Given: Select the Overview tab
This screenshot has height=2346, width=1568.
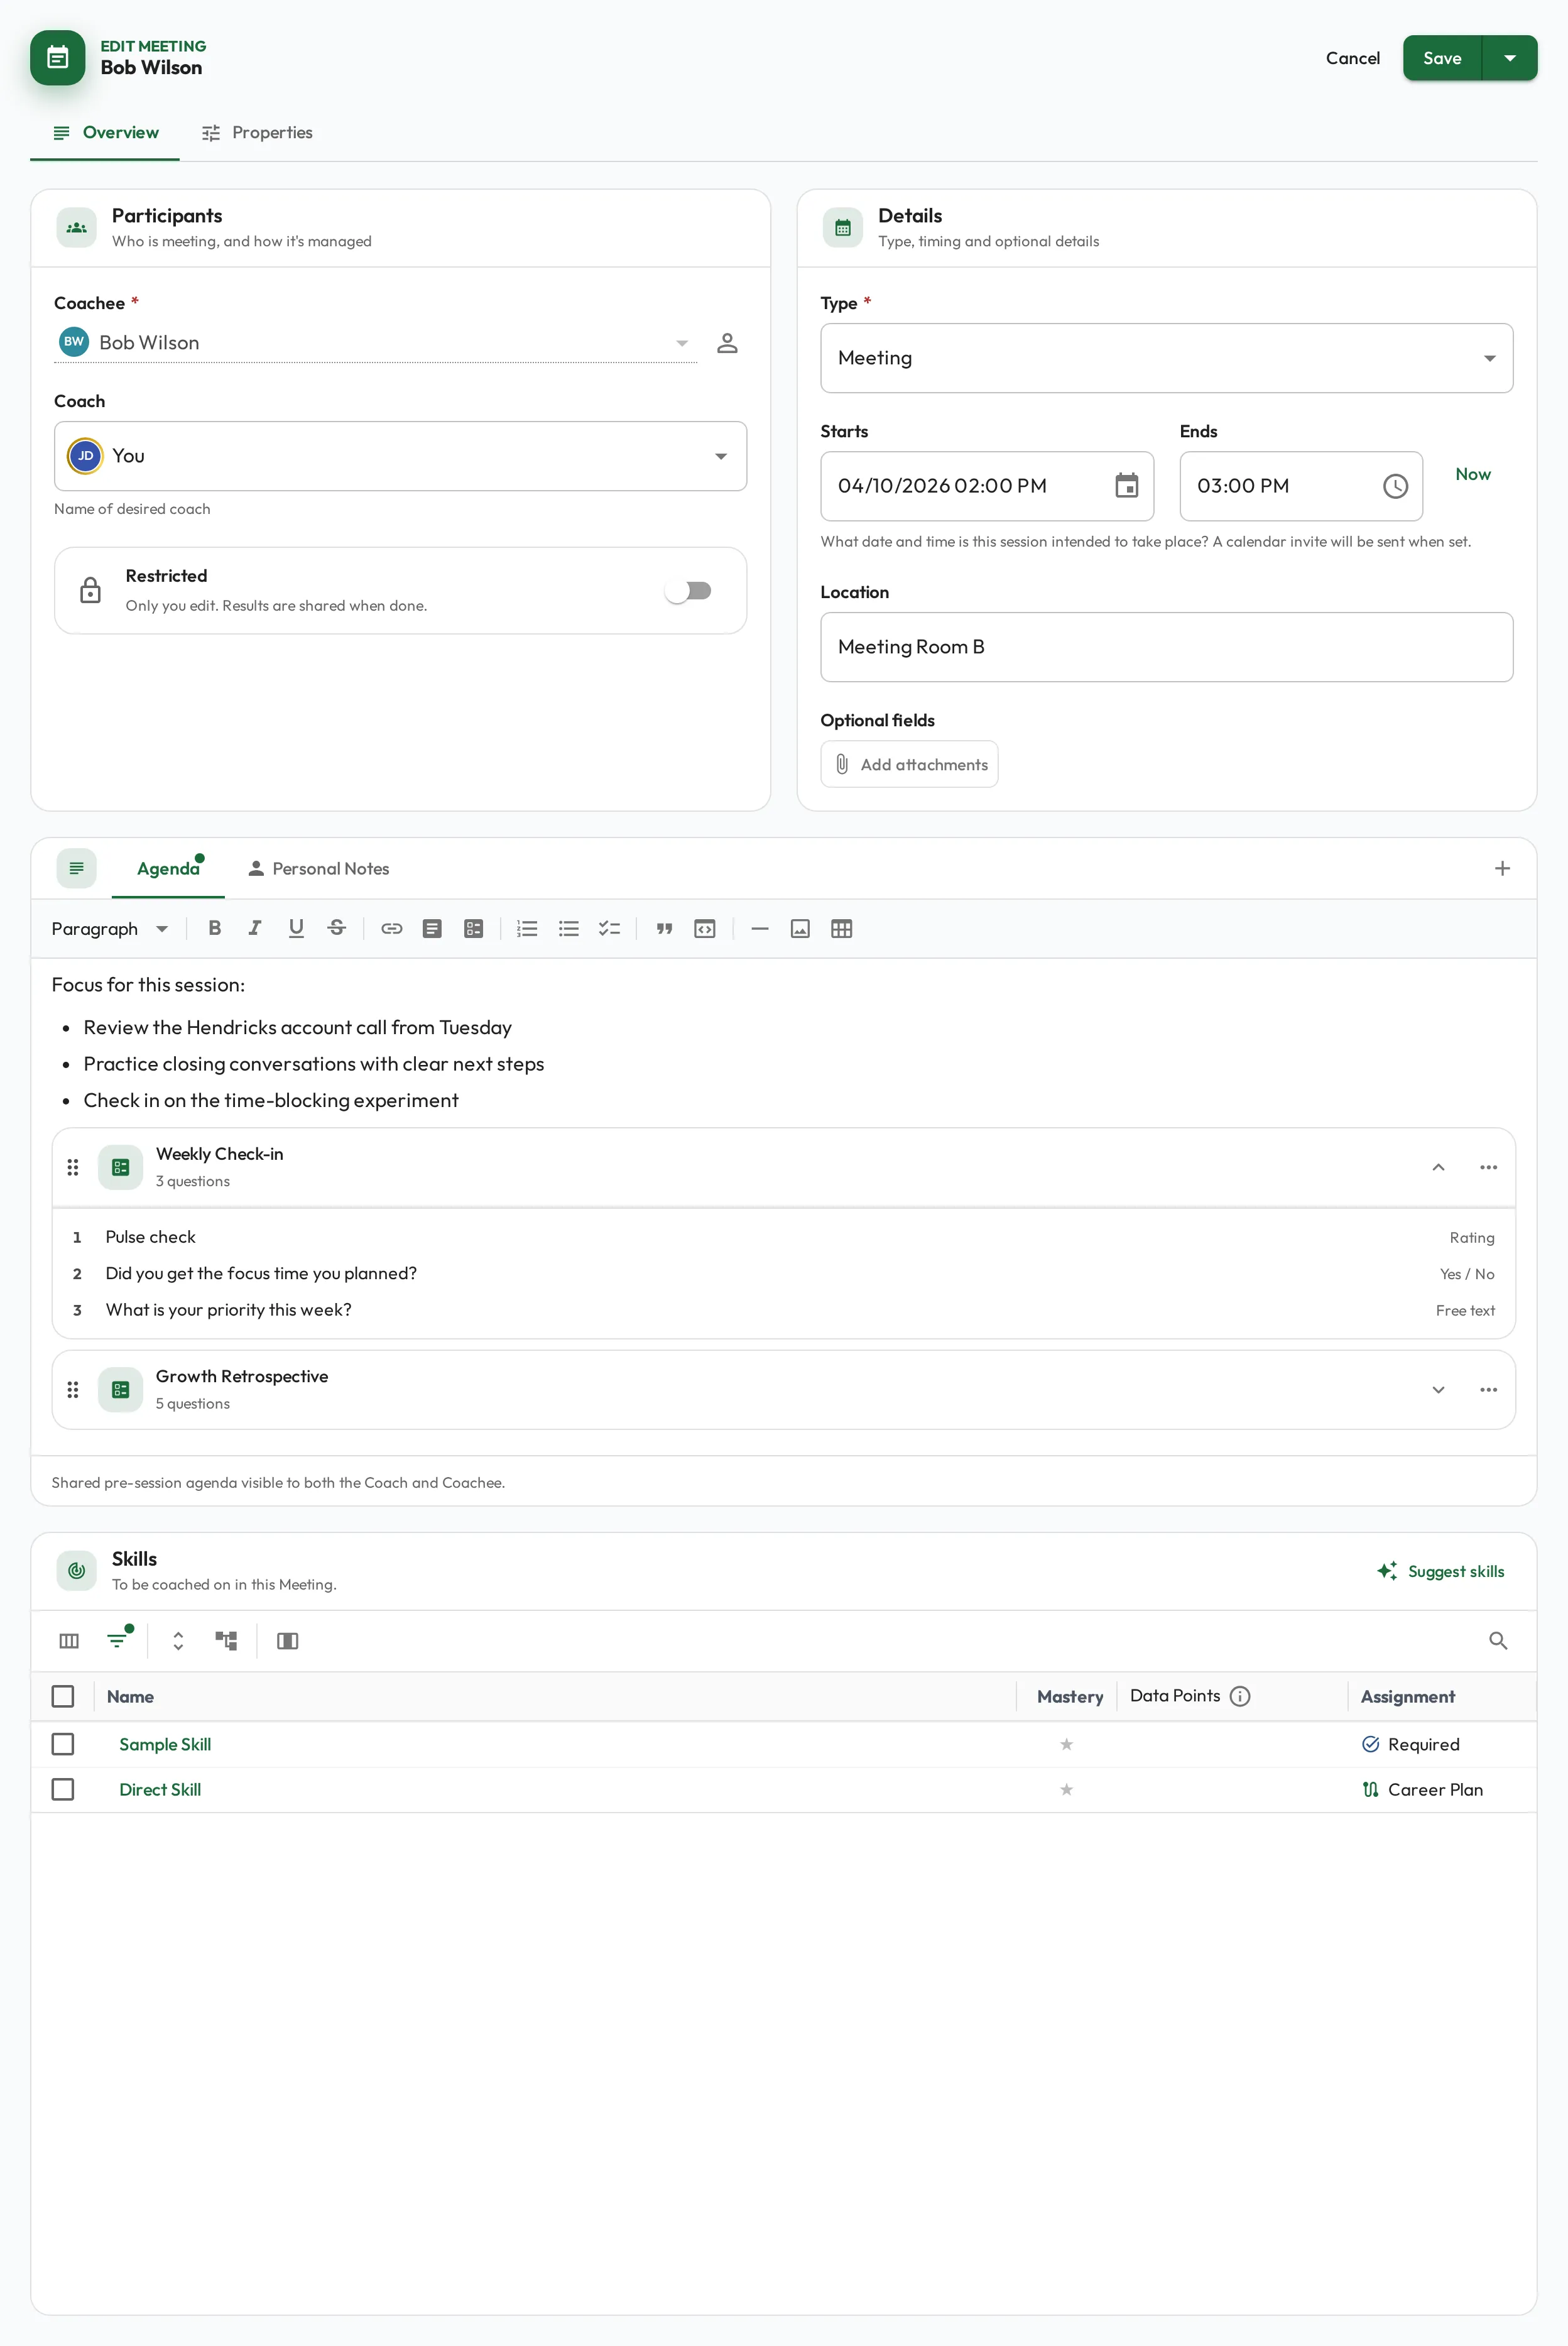Looking at the screenshot, I should (105, 133).
